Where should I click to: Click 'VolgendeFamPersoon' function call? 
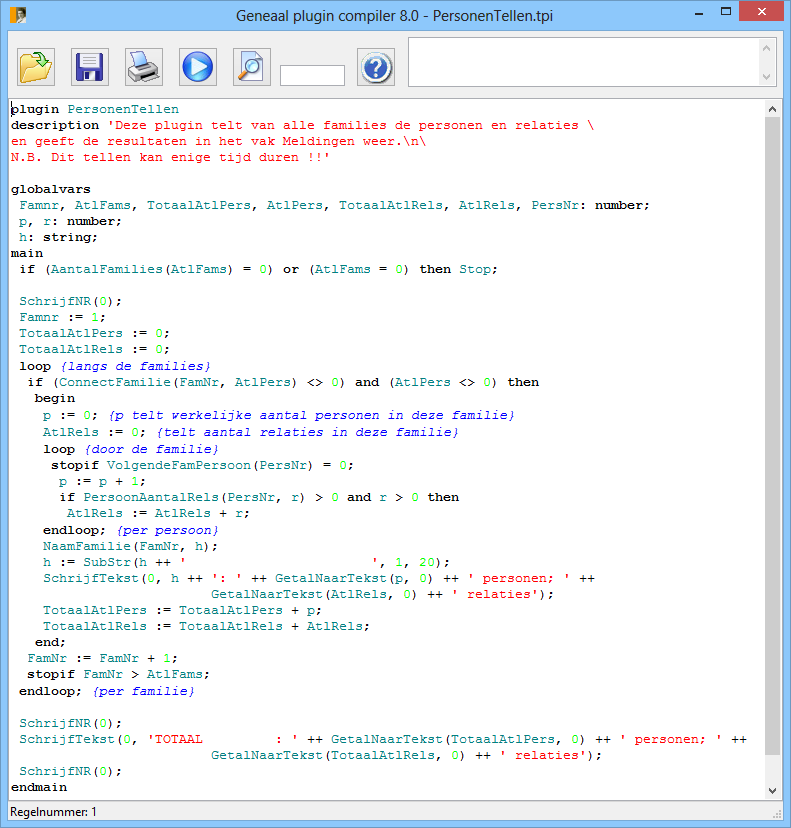tap(178, 465)
